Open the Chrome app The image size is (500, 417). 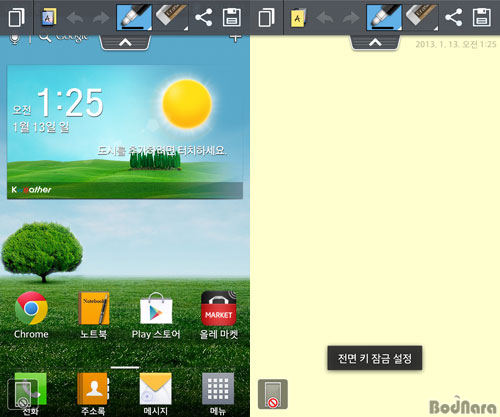31,315
